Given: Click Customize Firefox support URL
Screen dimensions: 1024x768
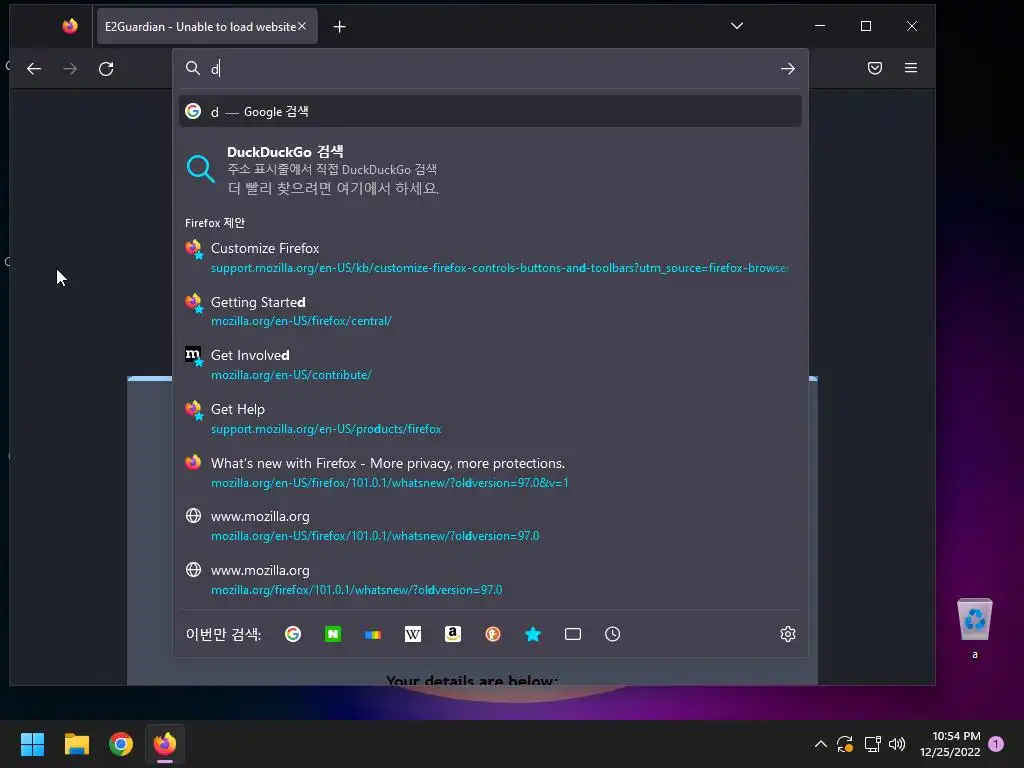Looking at the screenshot, I should (500, 268).
